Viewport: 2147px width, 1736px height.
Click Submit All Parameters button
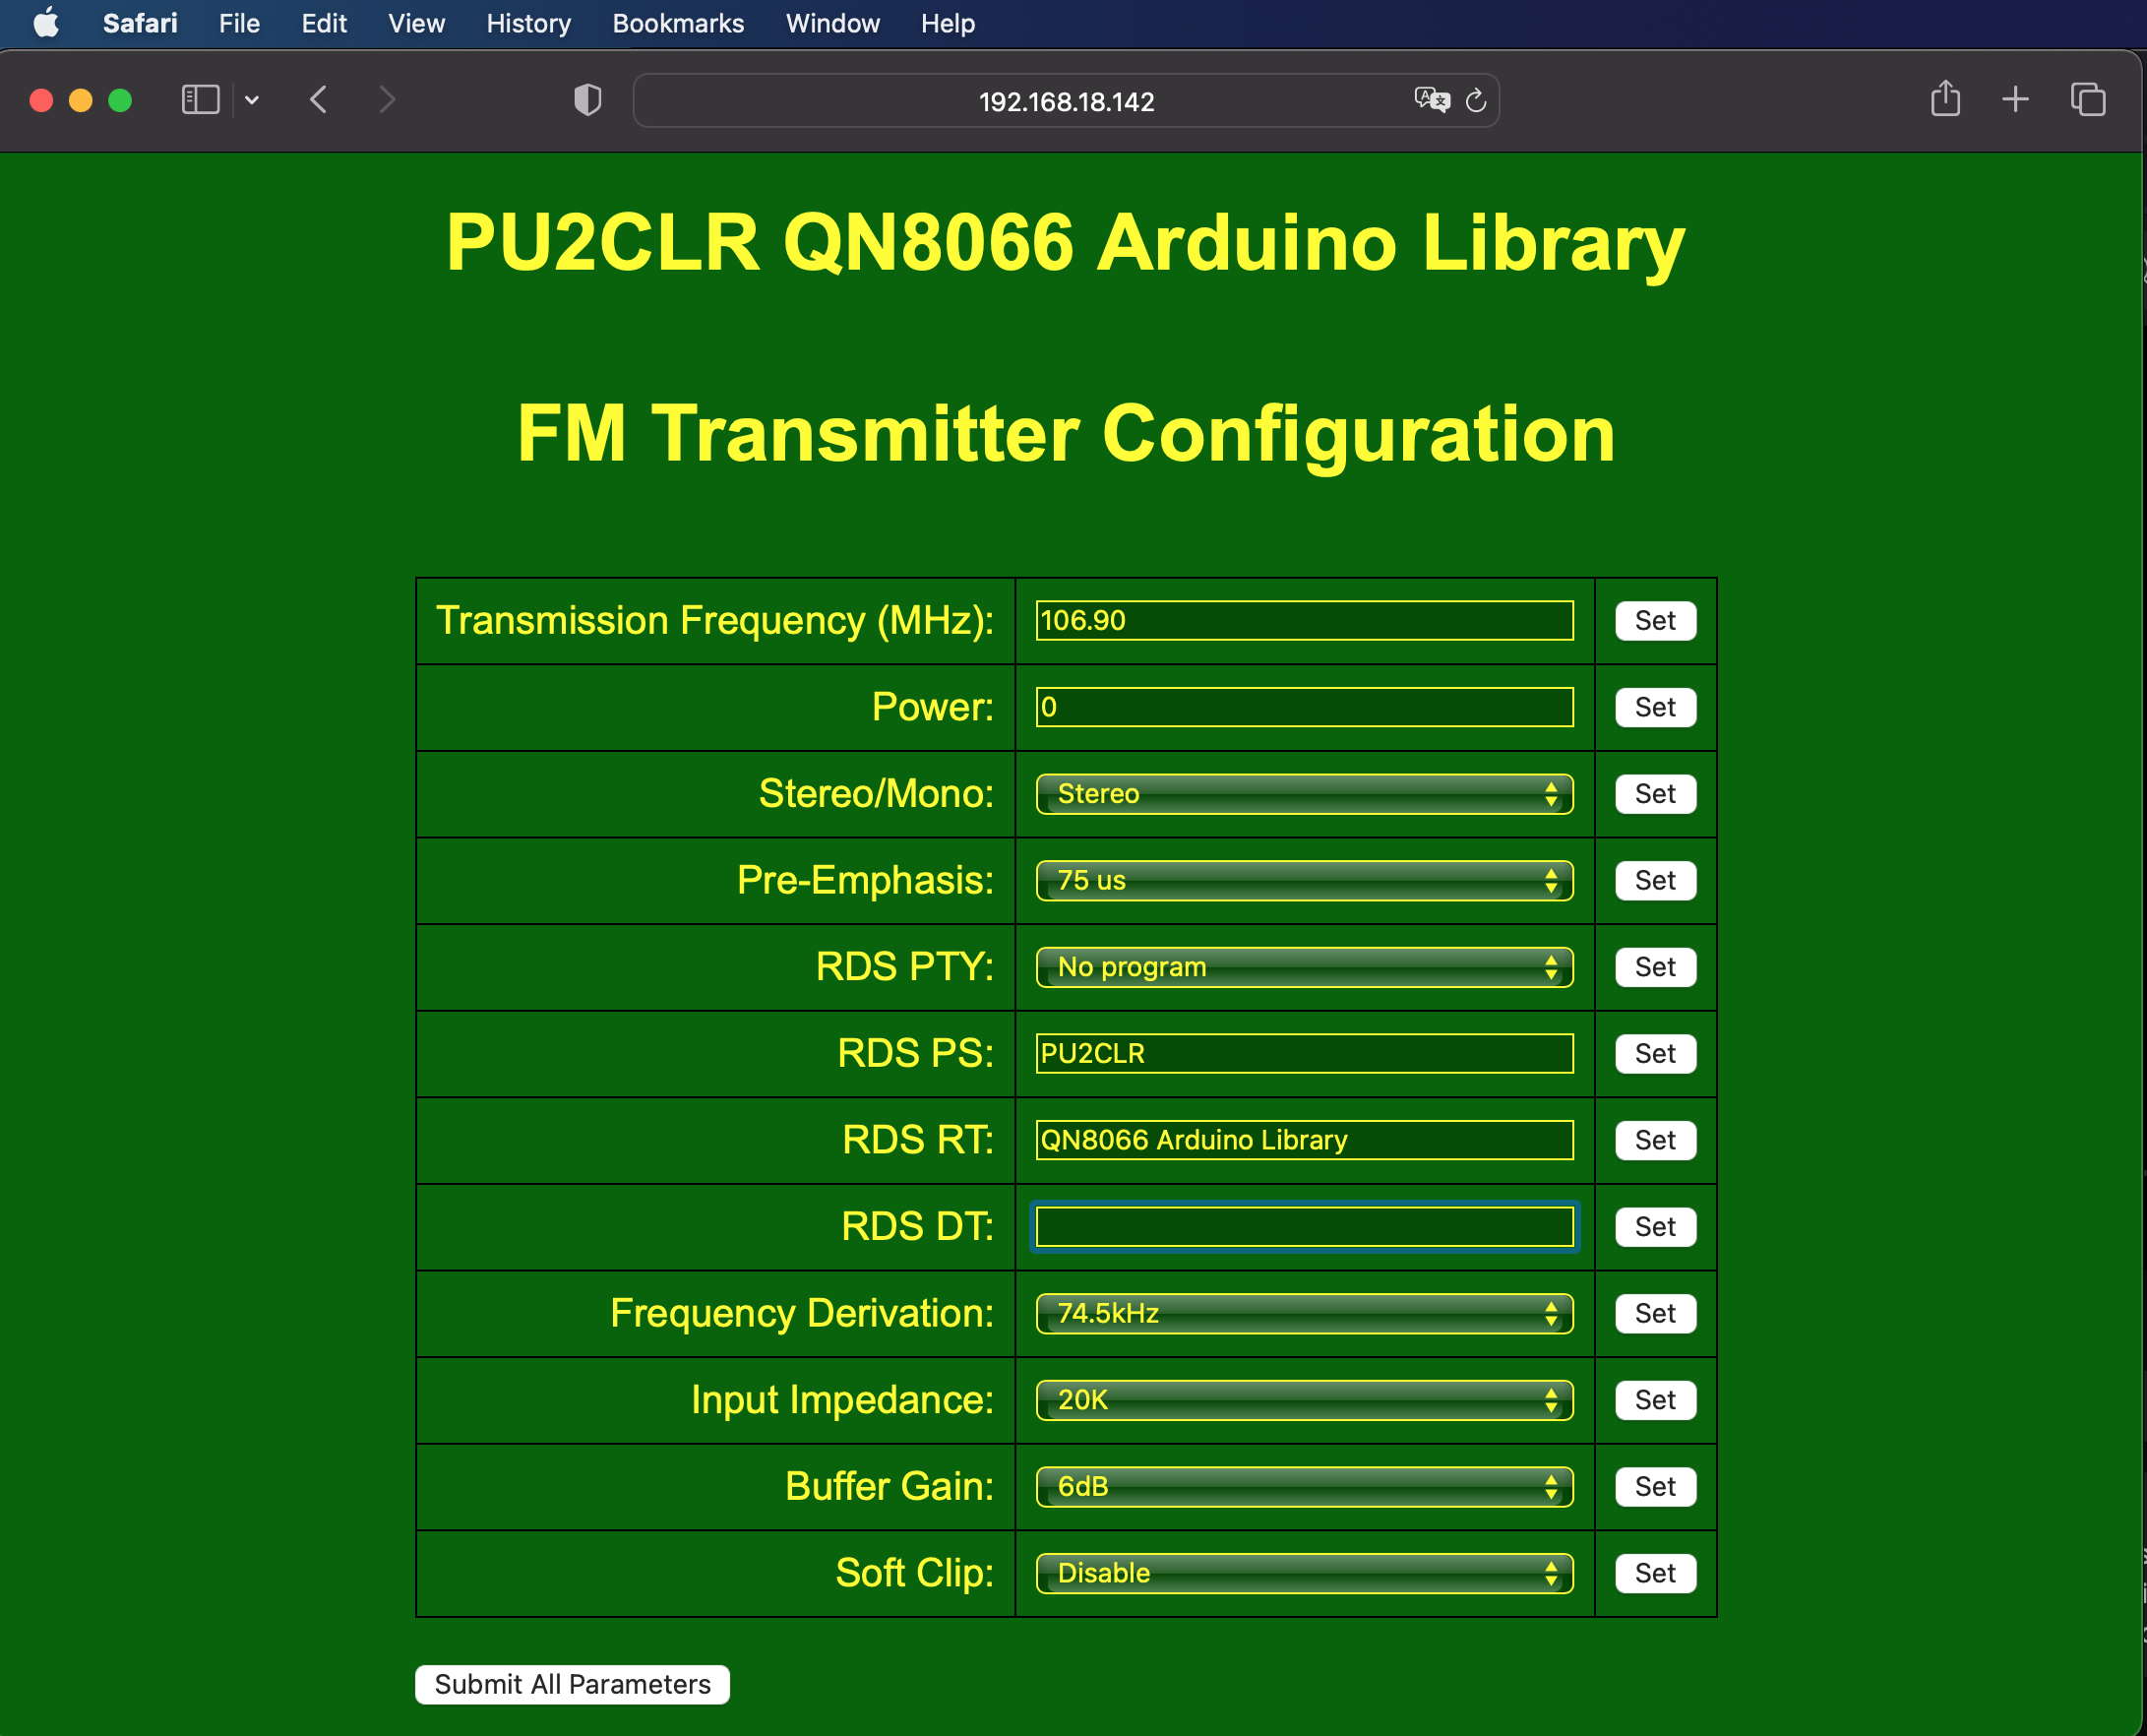point(572,1684)
